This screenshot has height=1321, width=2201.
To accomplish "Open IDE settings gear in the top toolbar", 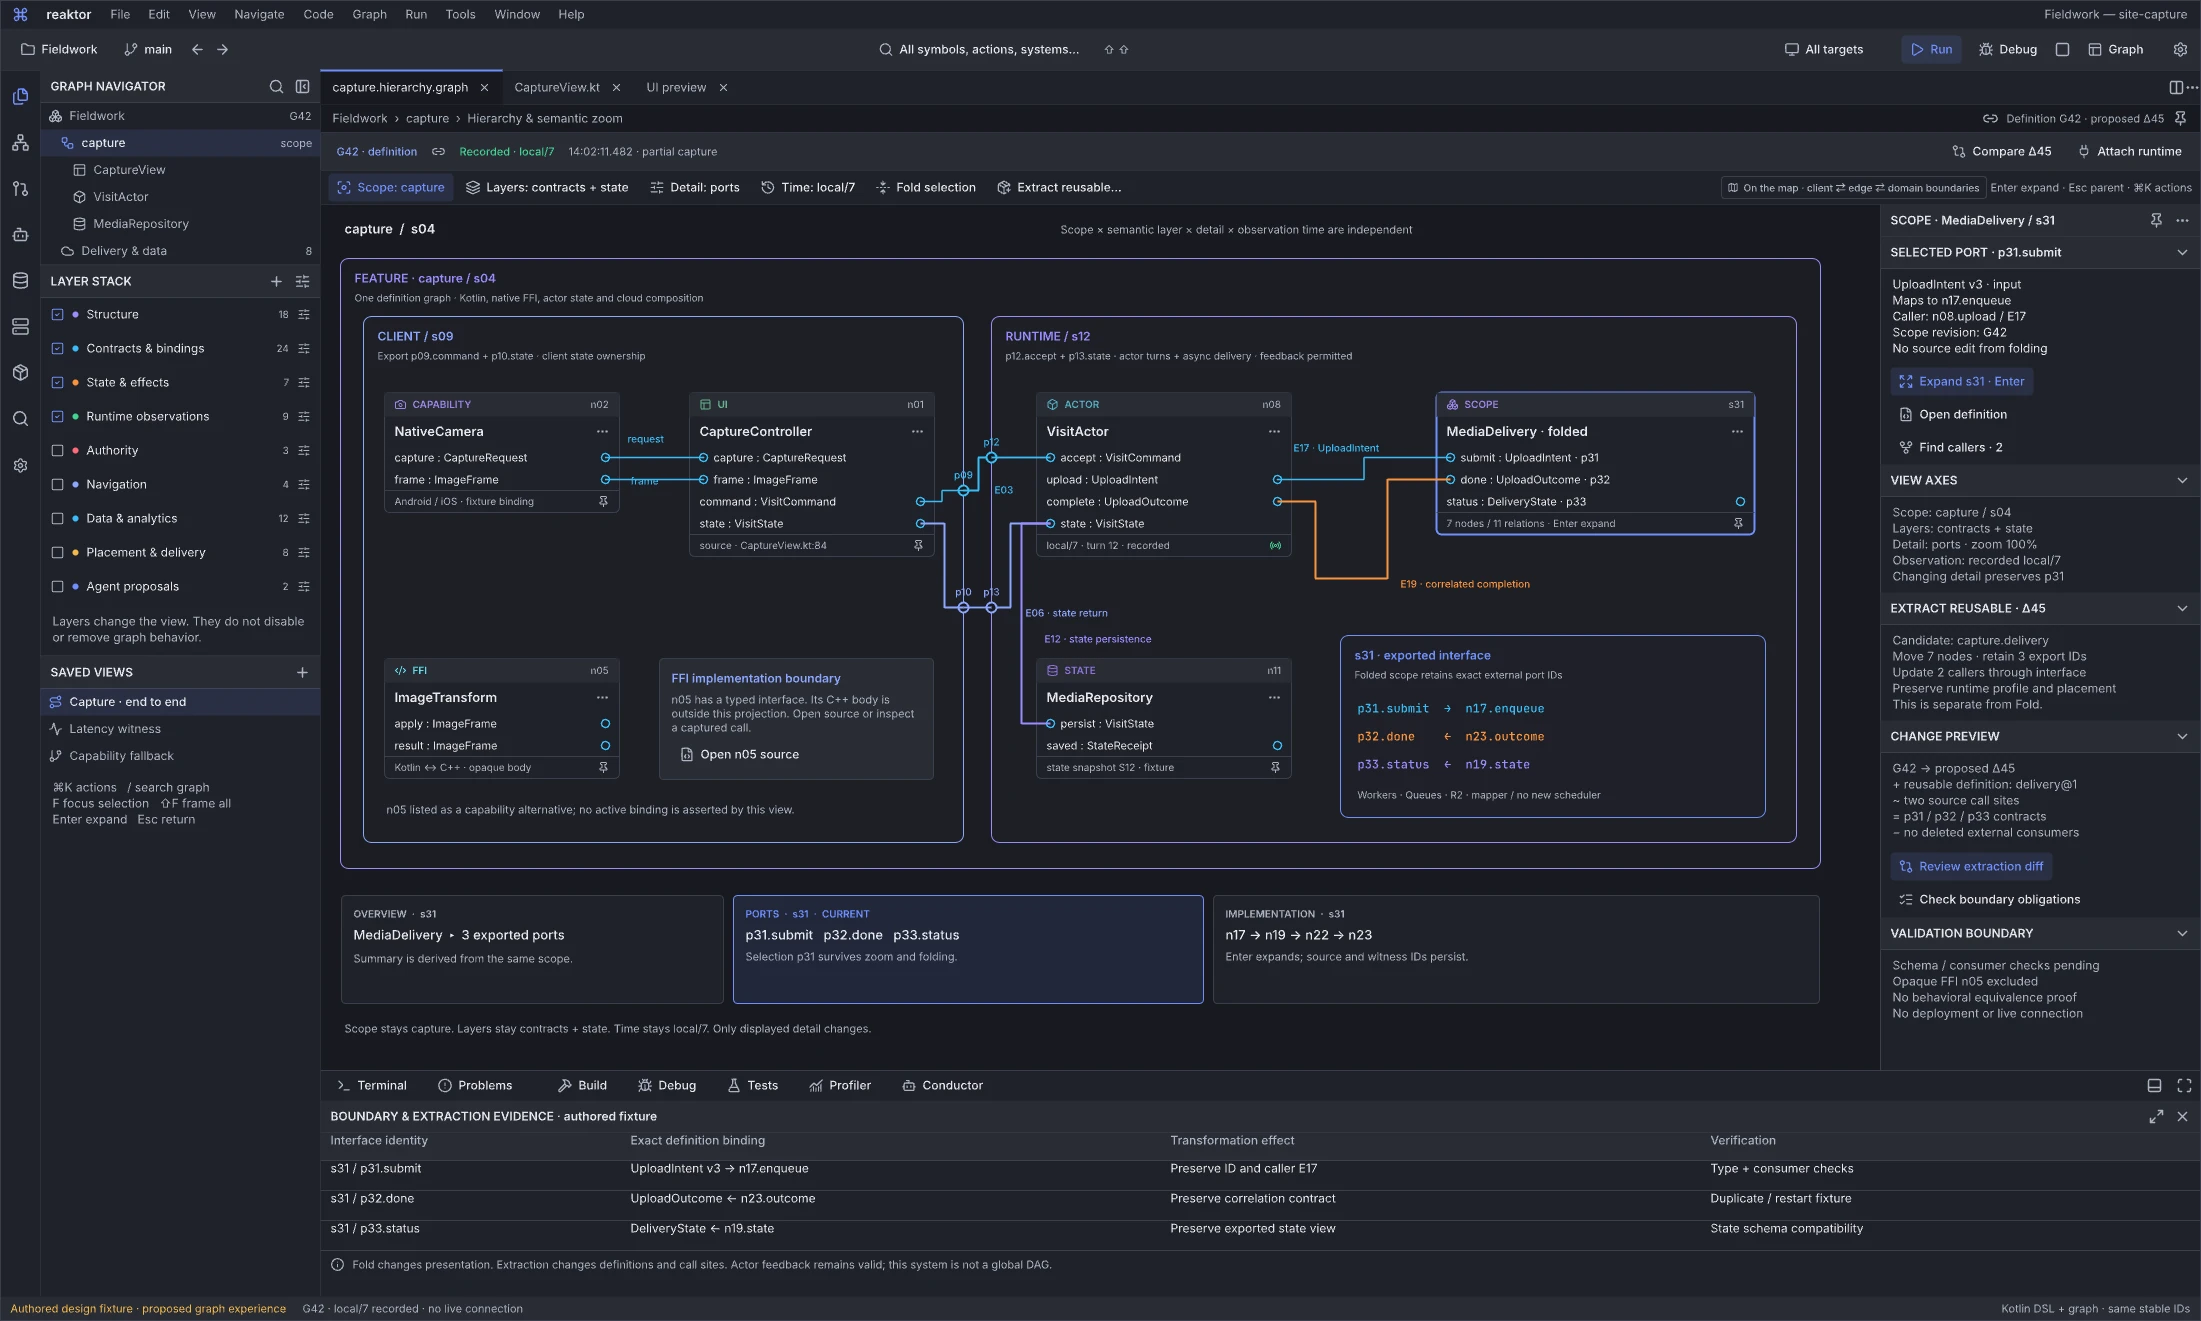I will (2180, 49).
